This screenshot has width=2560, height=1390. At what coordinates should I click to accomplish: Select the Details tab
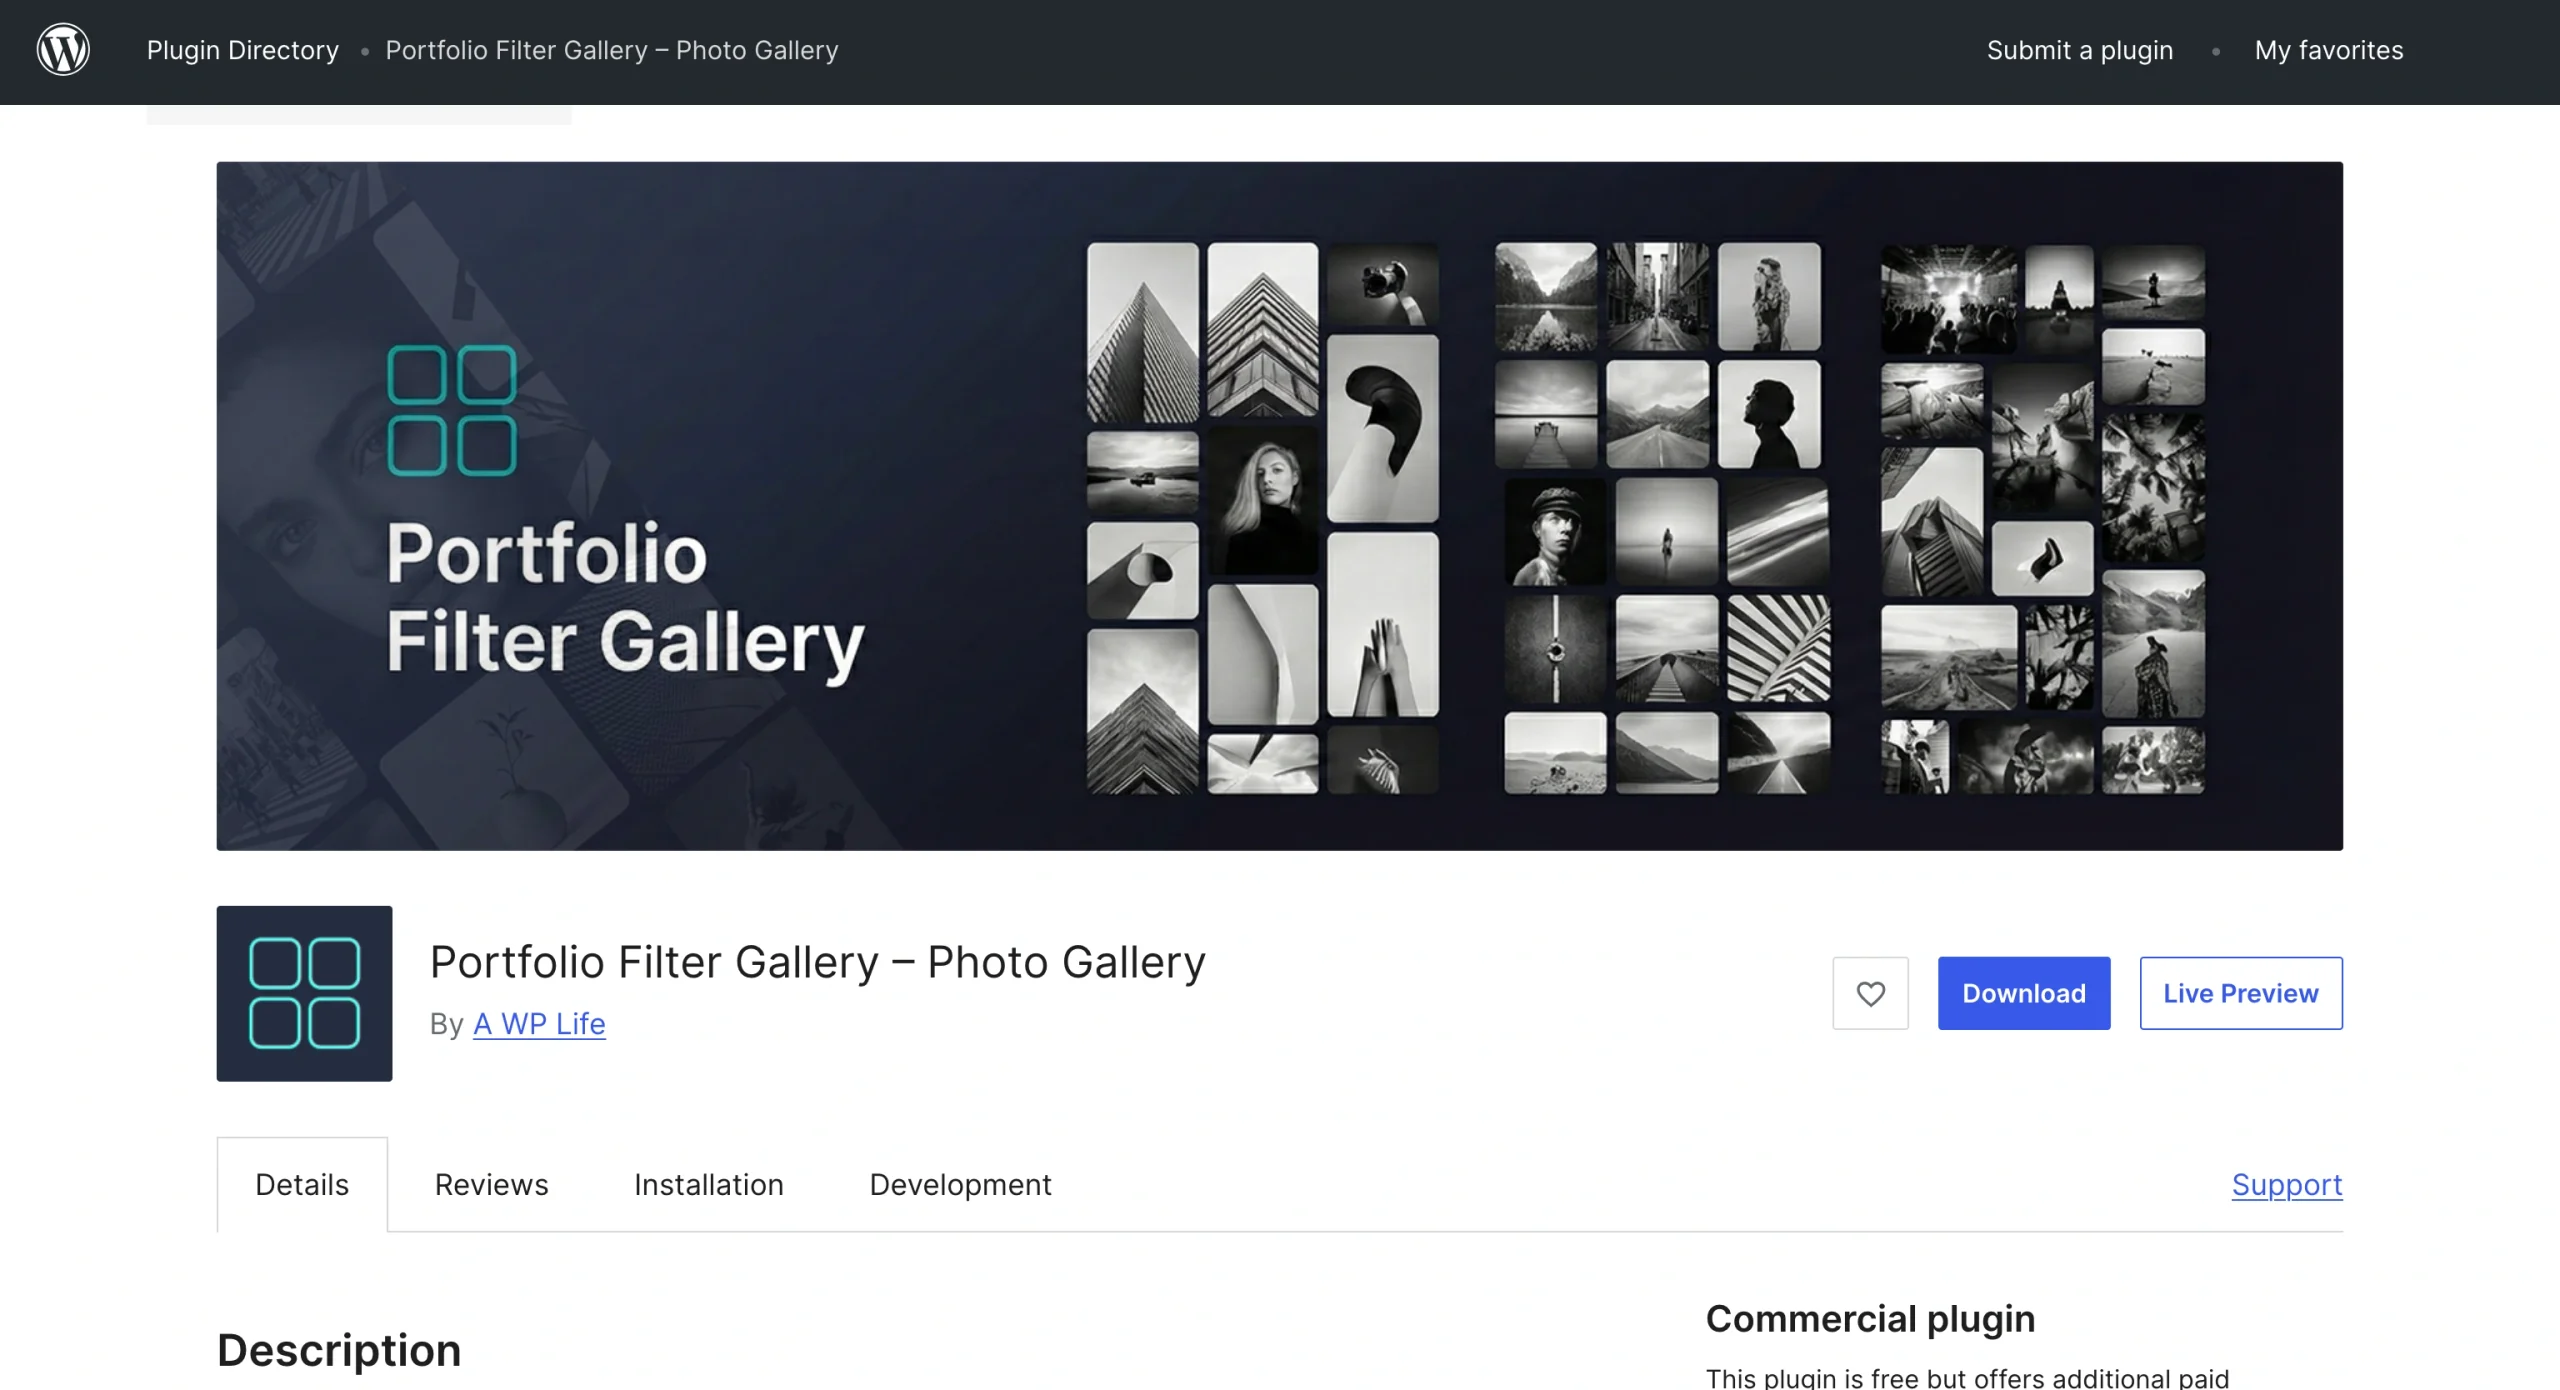coord(302,1185)
